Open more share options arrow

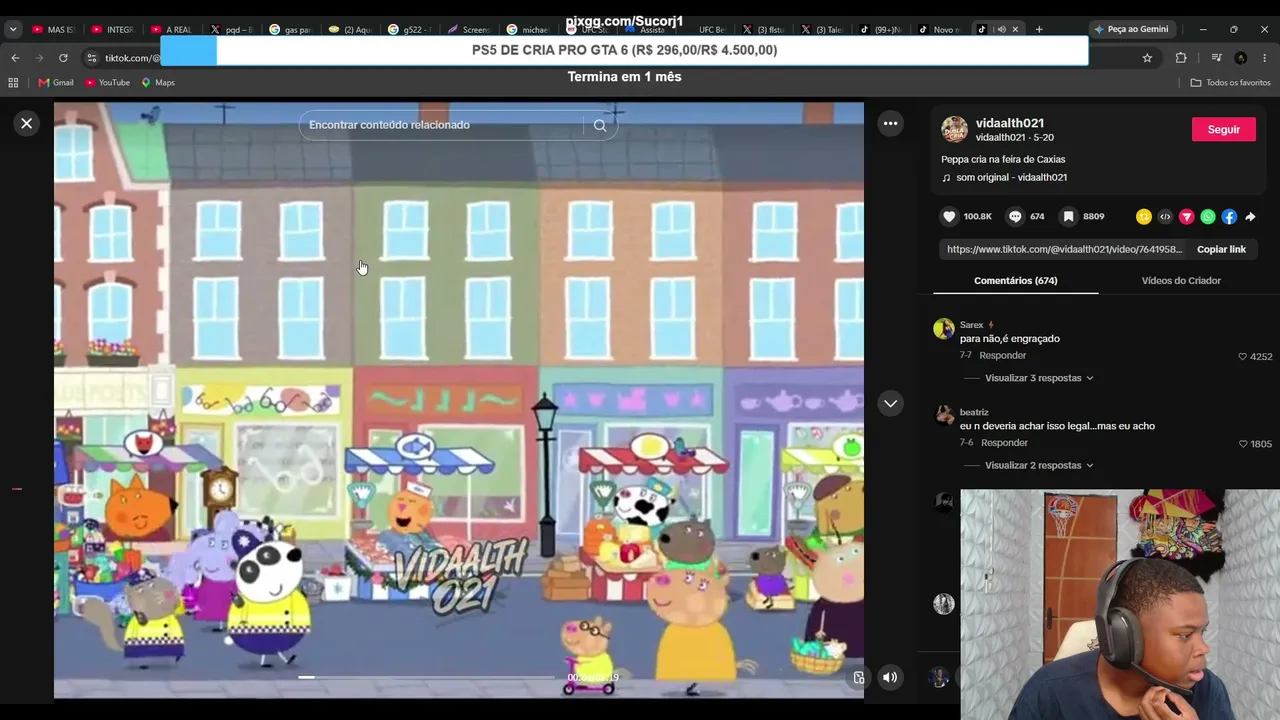pos(1250,216)
